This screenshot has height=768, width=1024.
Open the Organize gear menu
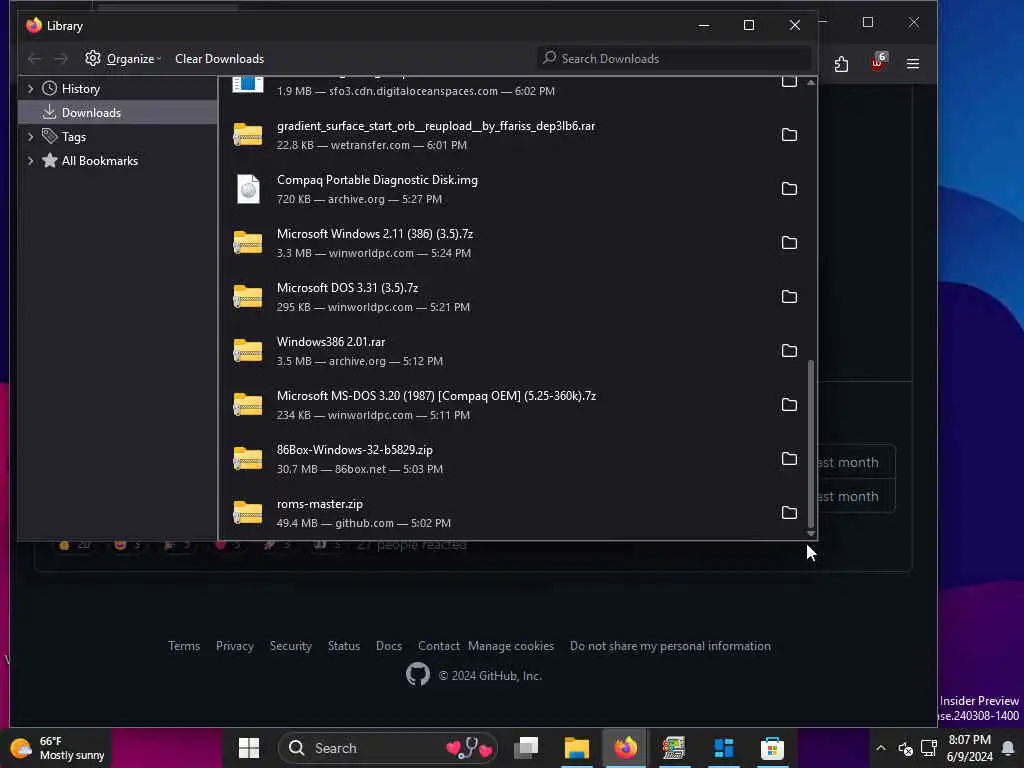pos(123,59)
